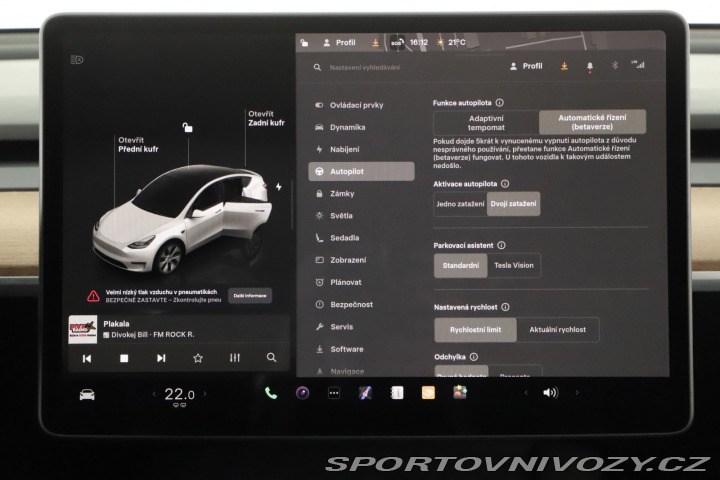This screenshot has width=720, height=480.
Task: Show info for Funkce autopilota
Action: [500, 103]
